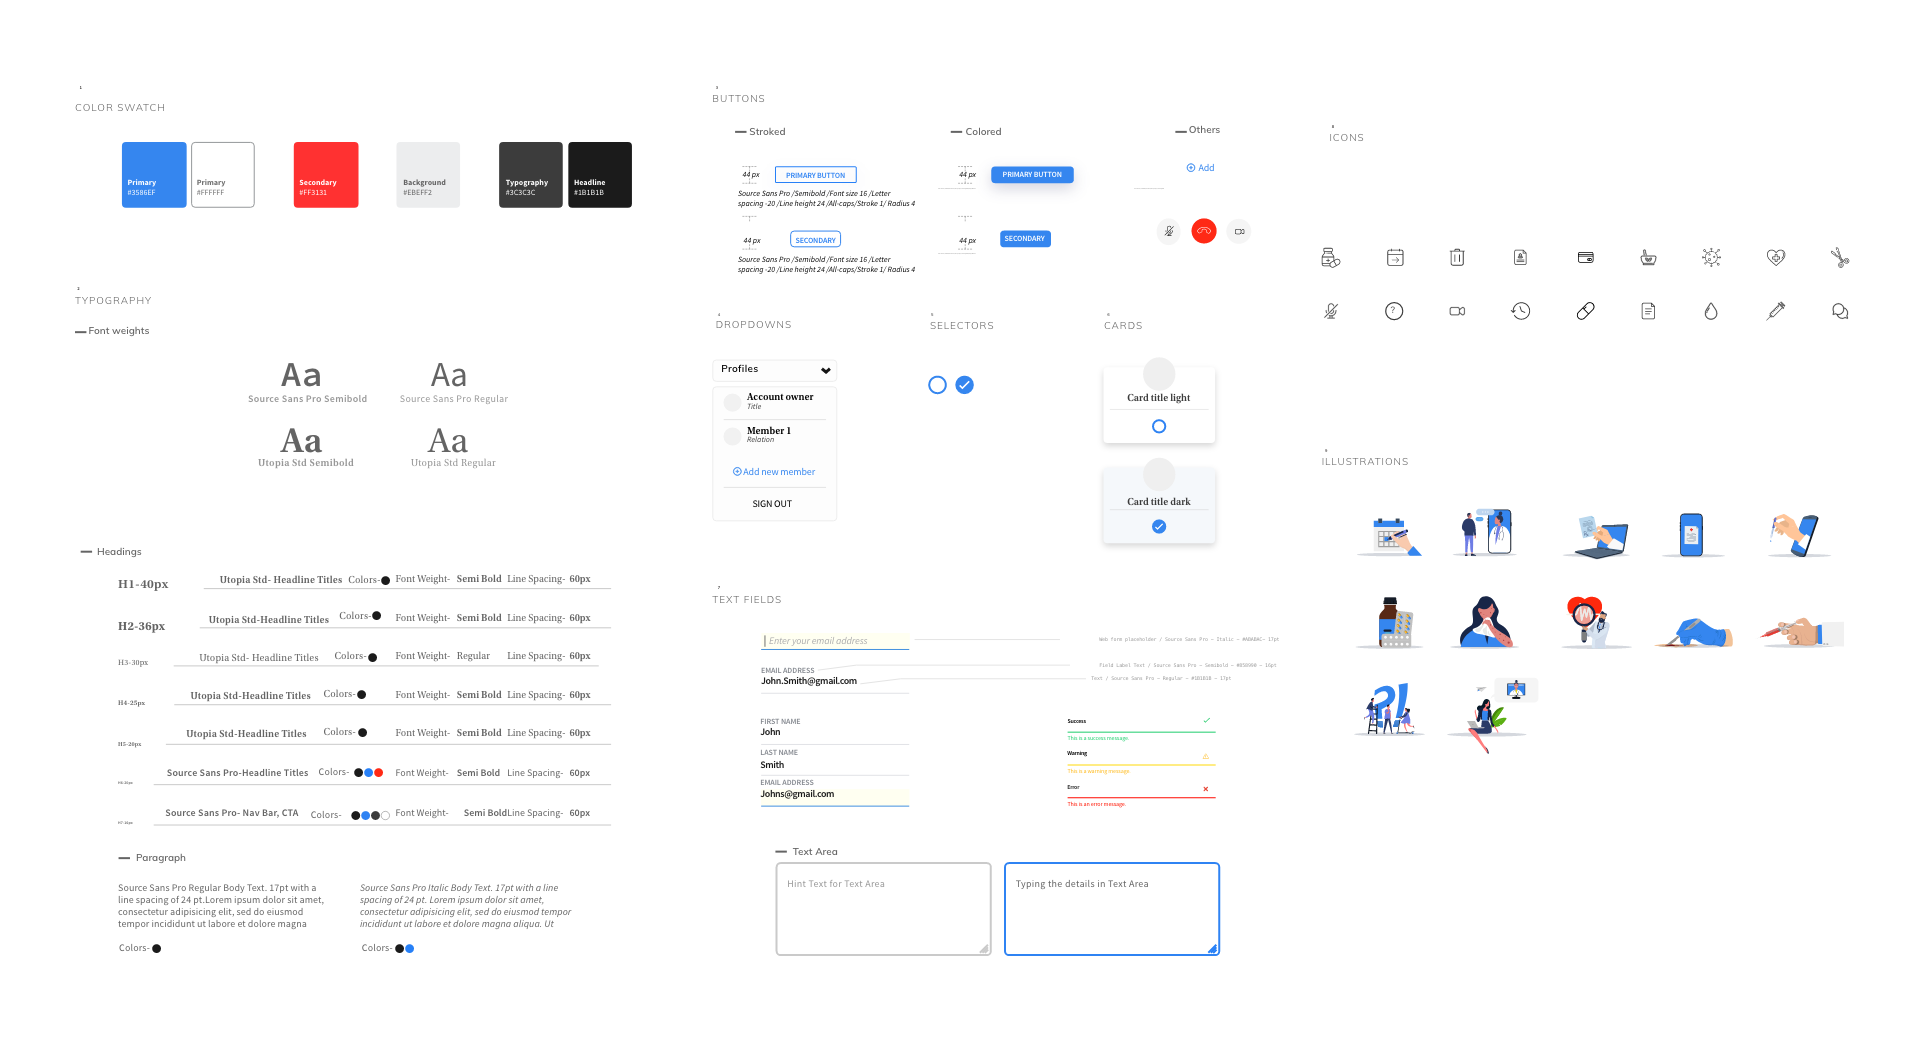Screen dimensions: 1920x1041
Task: Click SIGN OUT in the dropdown menu
Action: 772,504
